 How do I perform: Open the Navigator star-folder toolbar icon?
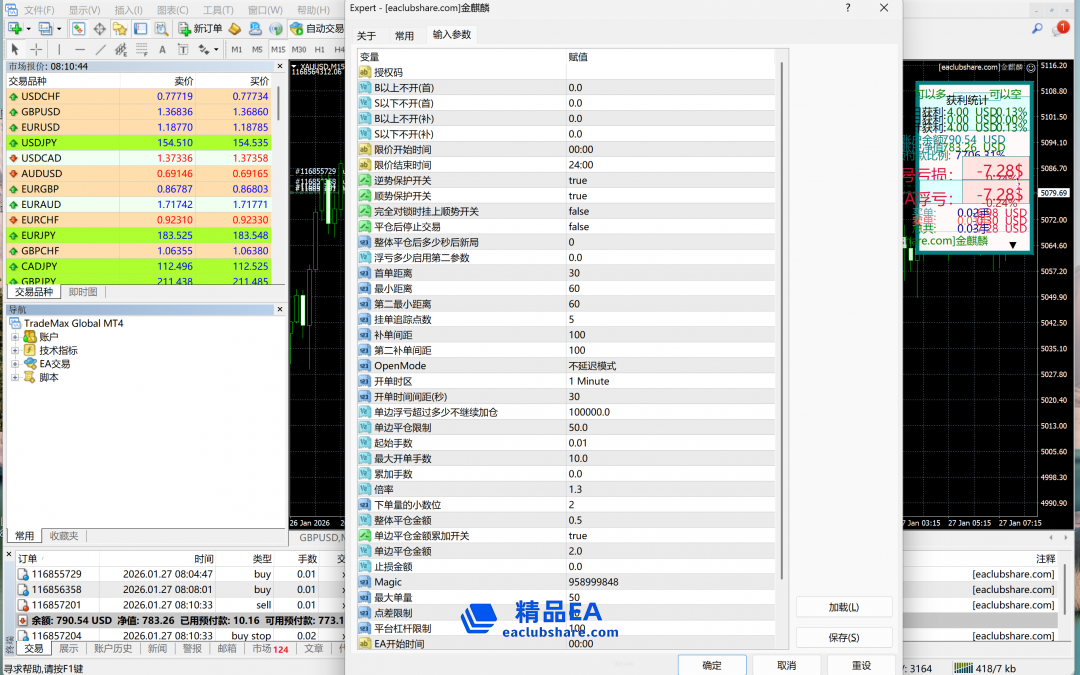[119, 28]
